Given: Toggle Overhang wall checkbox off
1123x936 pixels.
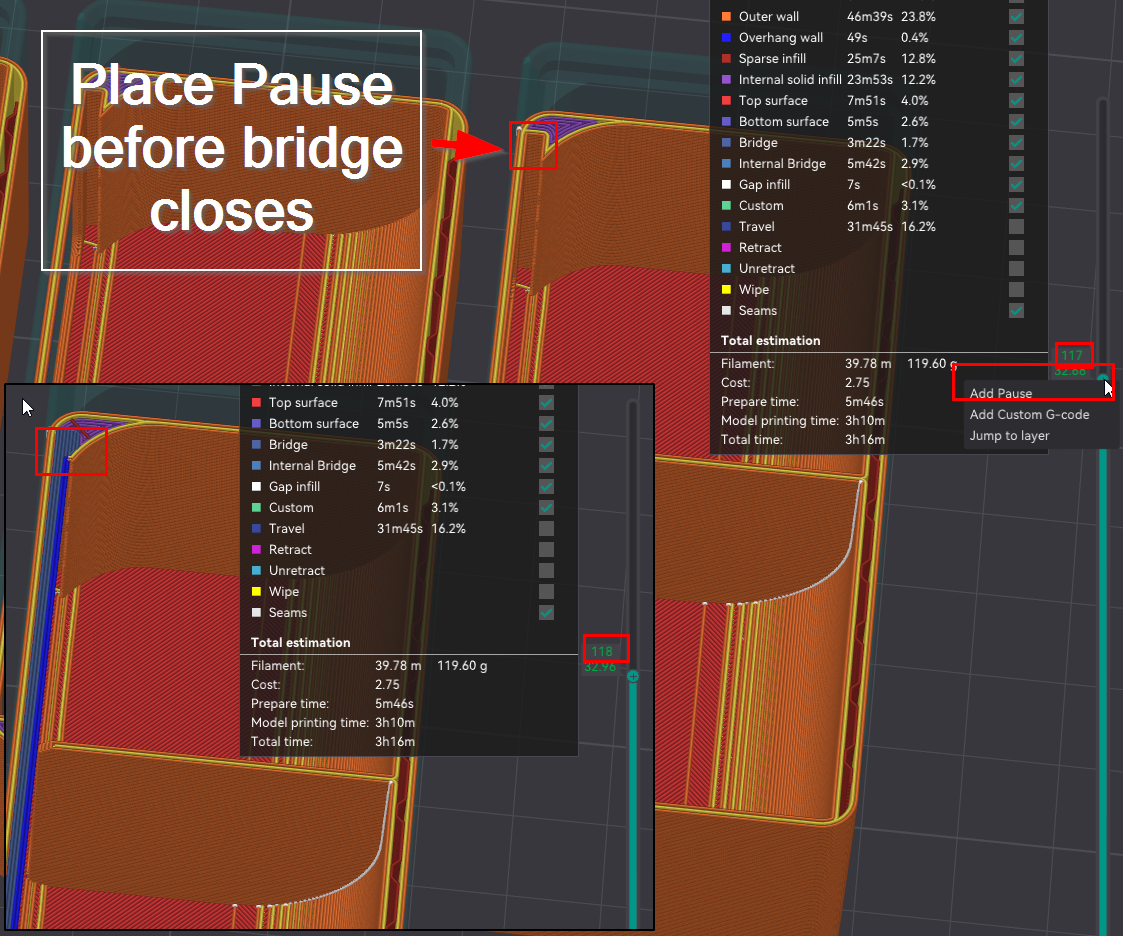Looking at the screenshot, I should click(1016, 37).
